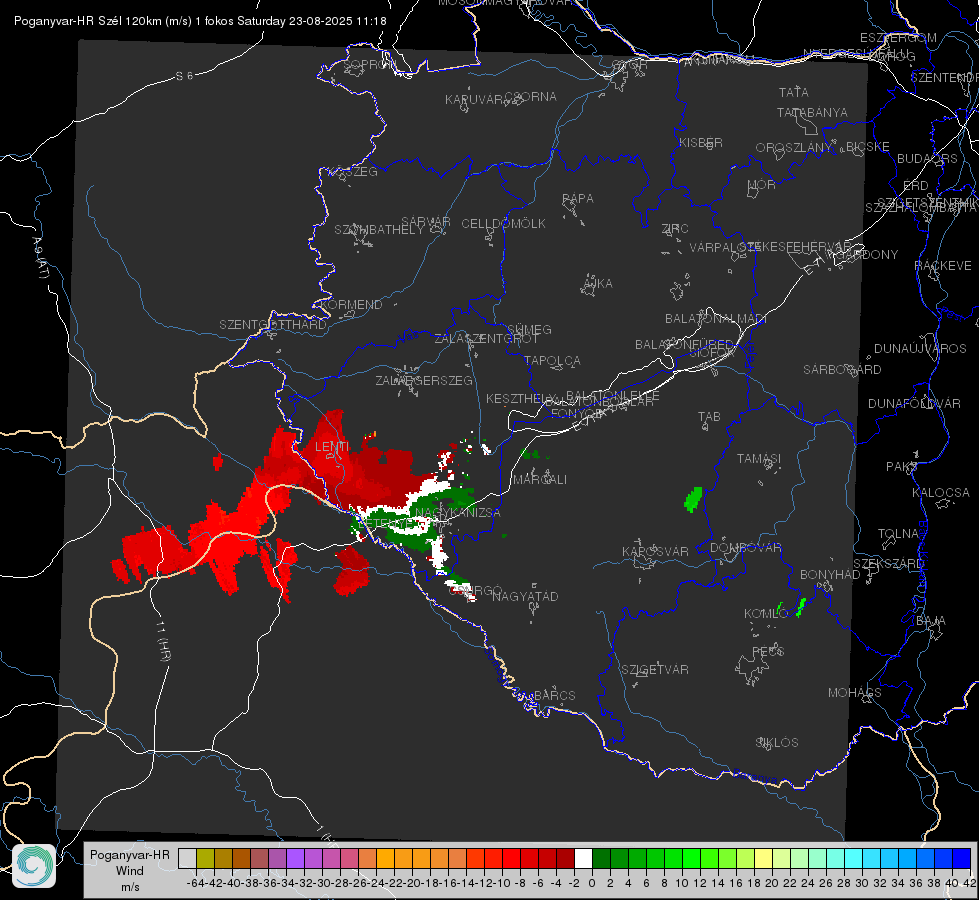Viewport: 979px width, 900px height.
Task: Click the 11 (HR) road label
Action: click(164, 641)
